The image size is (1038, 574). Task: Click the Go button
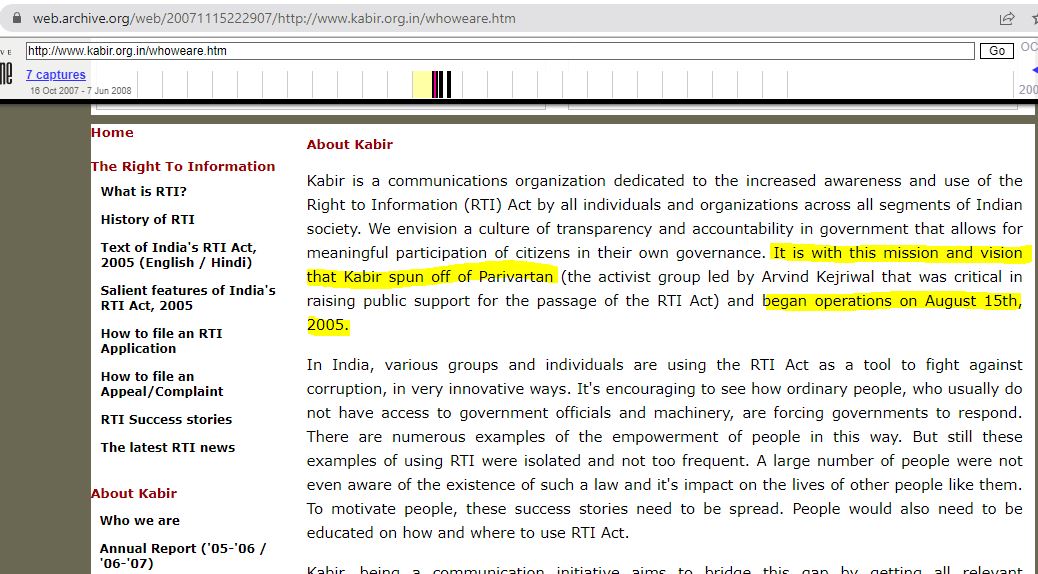click(997, 51)
